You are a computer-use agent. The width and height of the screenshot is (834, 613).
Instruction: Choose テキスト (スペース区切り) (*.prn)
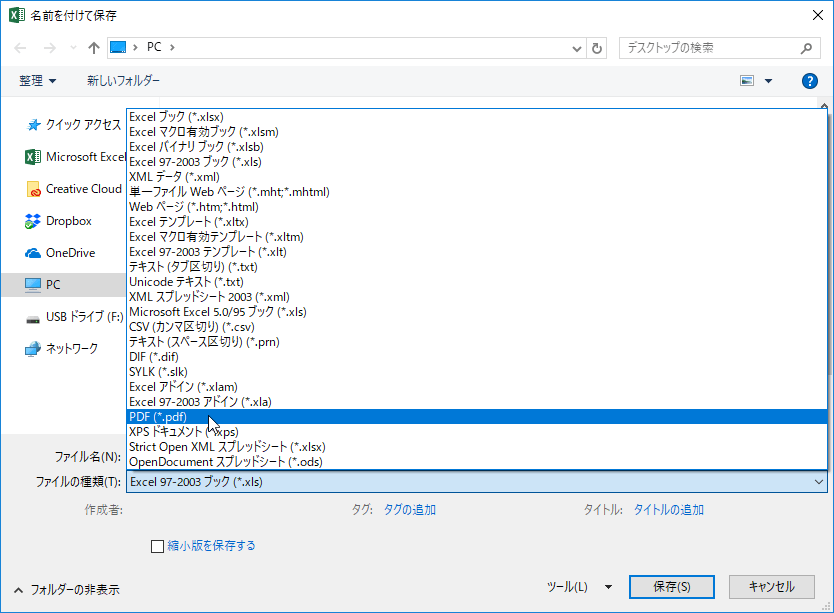pyautogui.click(x=477, y=342)
